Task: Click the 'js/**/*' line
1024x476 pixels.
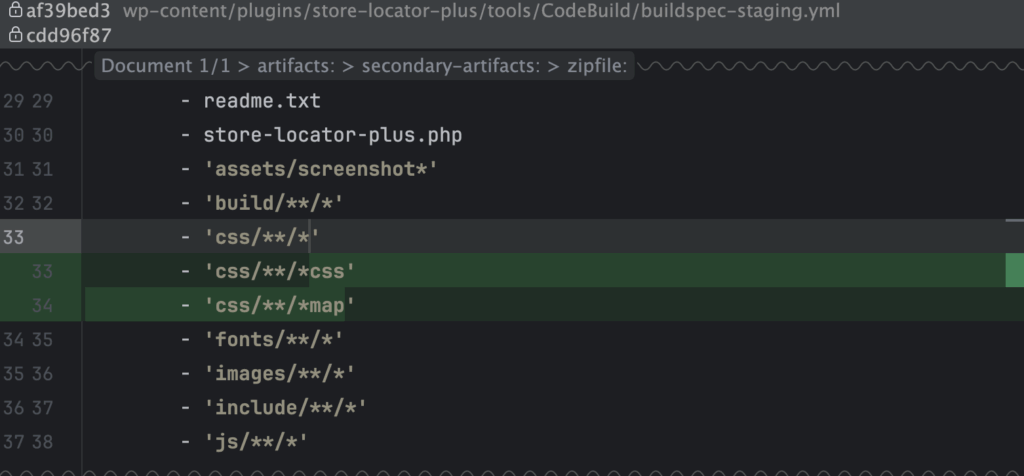Action: coord(255,441)
